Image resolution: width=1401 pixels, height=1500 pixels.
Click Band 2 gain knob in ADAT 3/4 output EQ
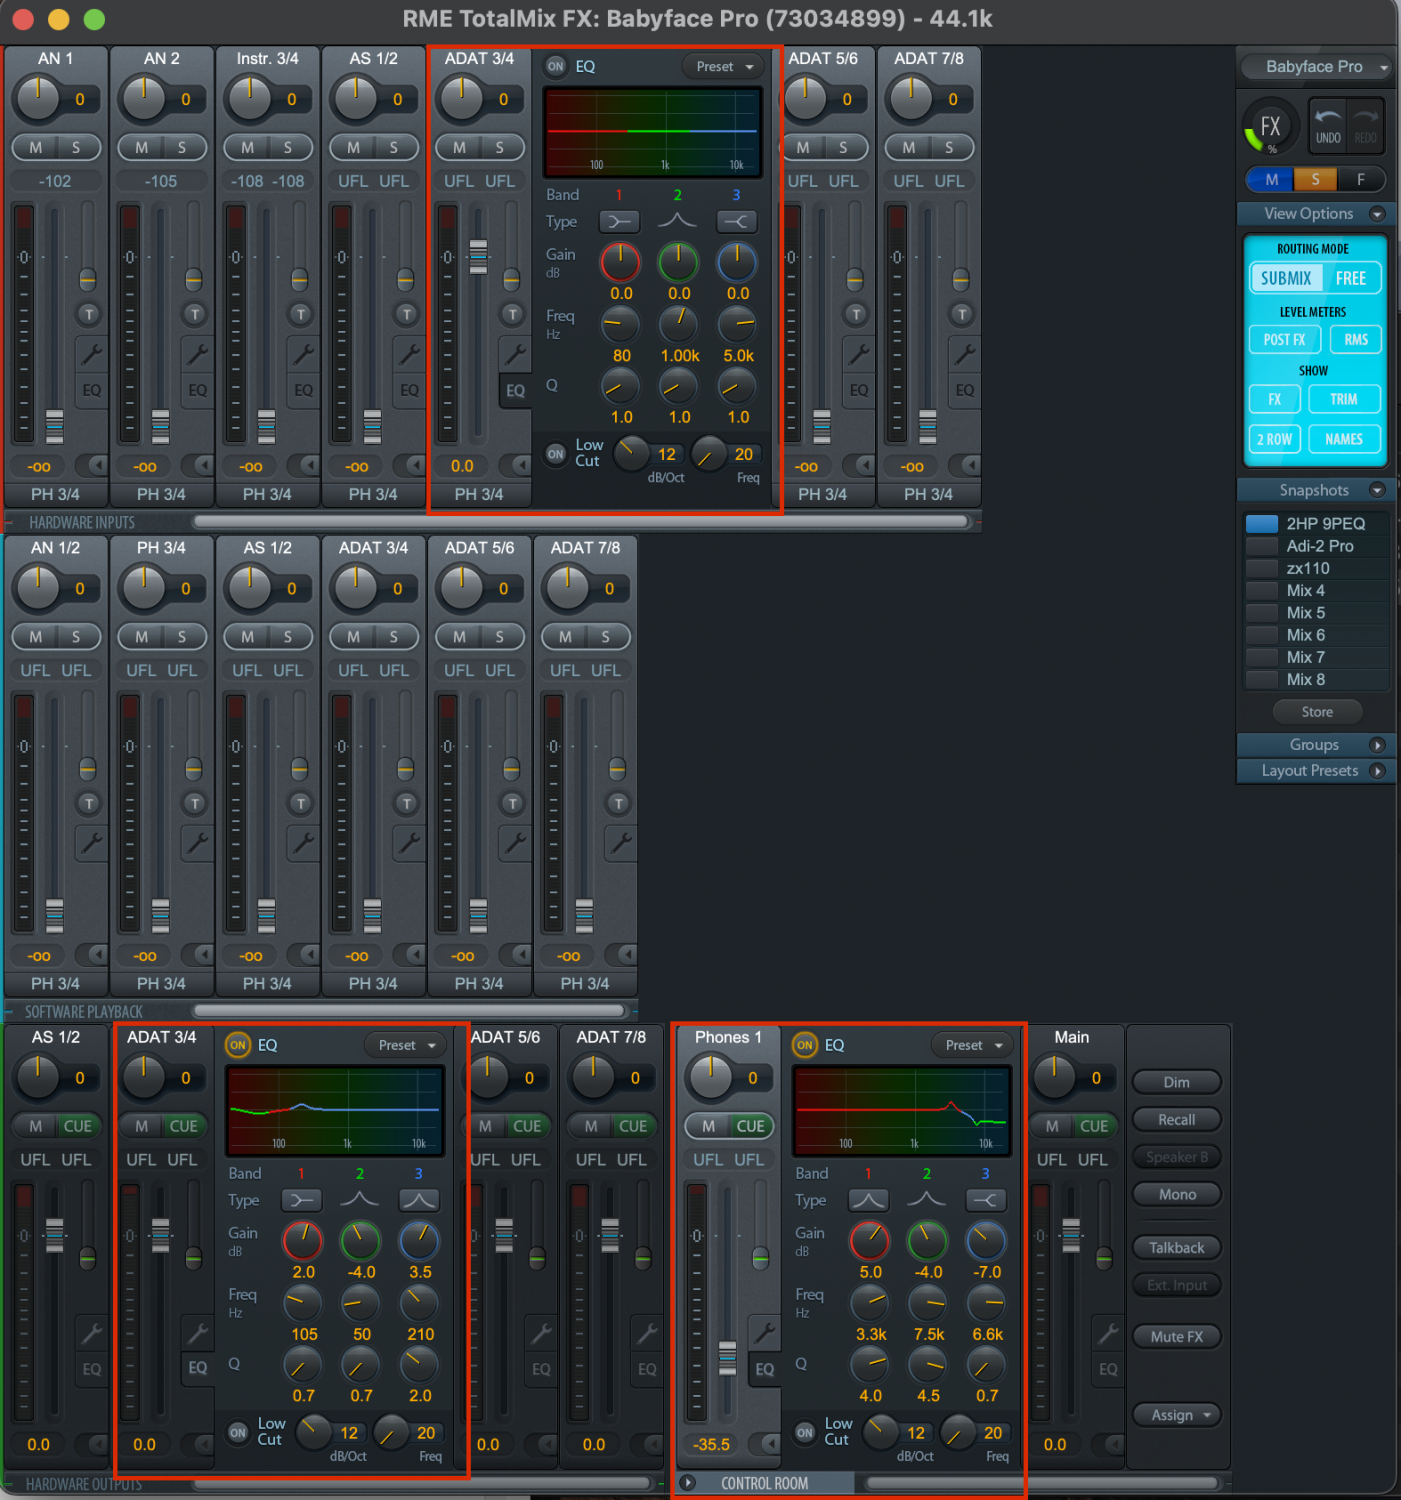361,1240
